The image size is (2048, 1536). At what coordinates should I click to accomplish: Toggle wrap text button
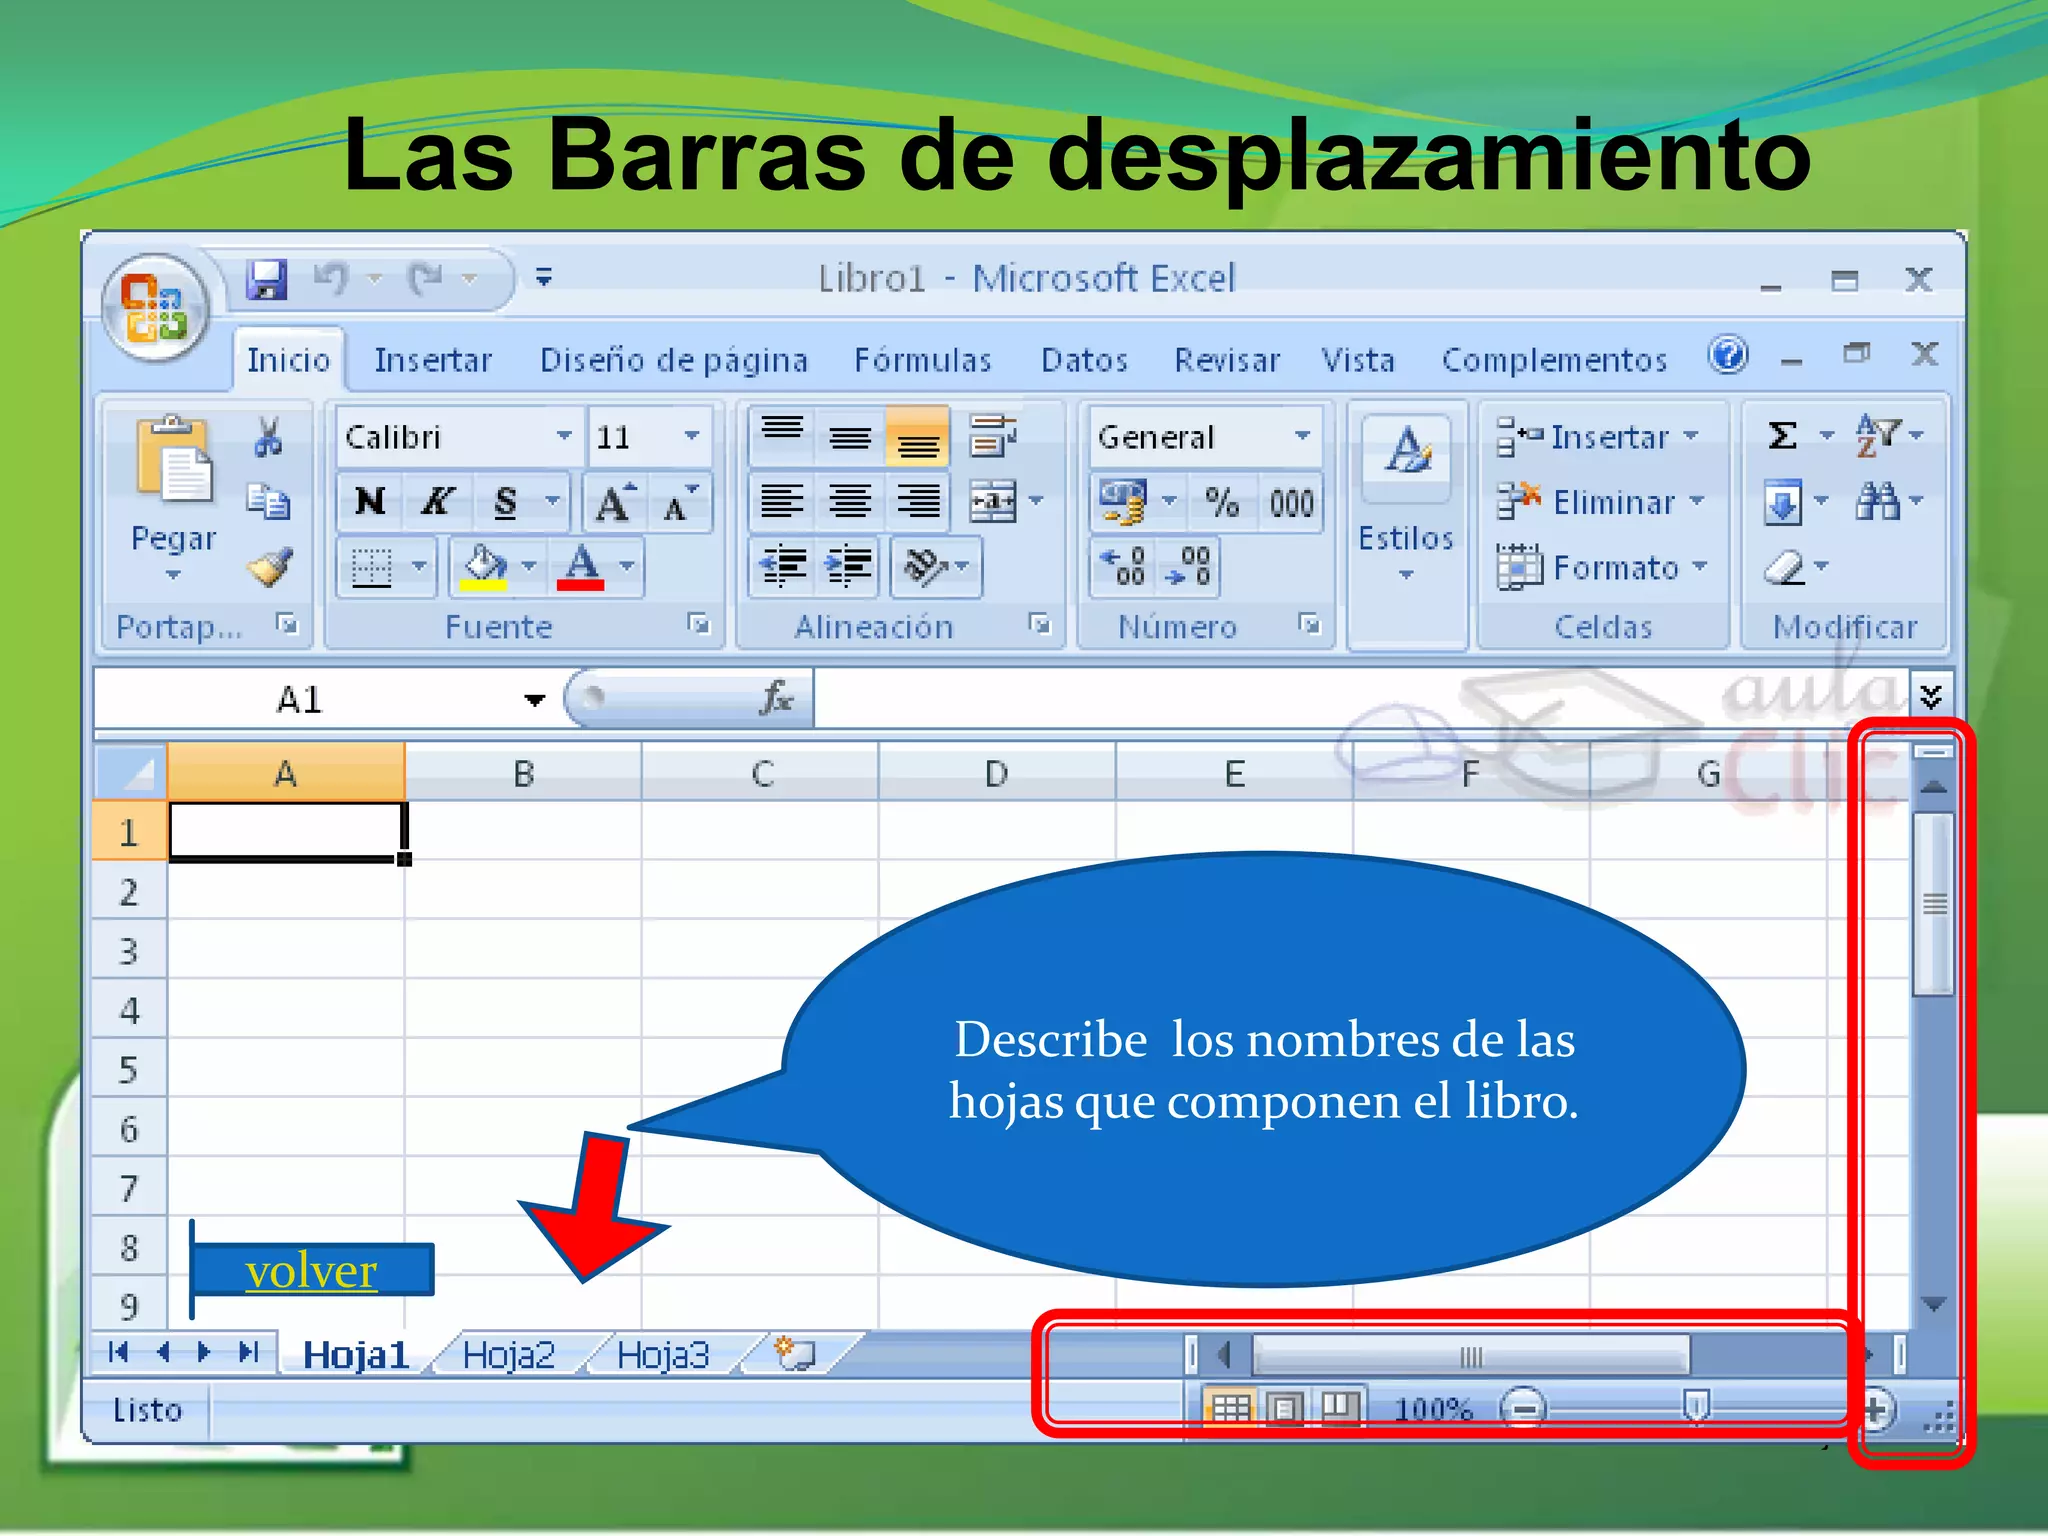(993, 436)
